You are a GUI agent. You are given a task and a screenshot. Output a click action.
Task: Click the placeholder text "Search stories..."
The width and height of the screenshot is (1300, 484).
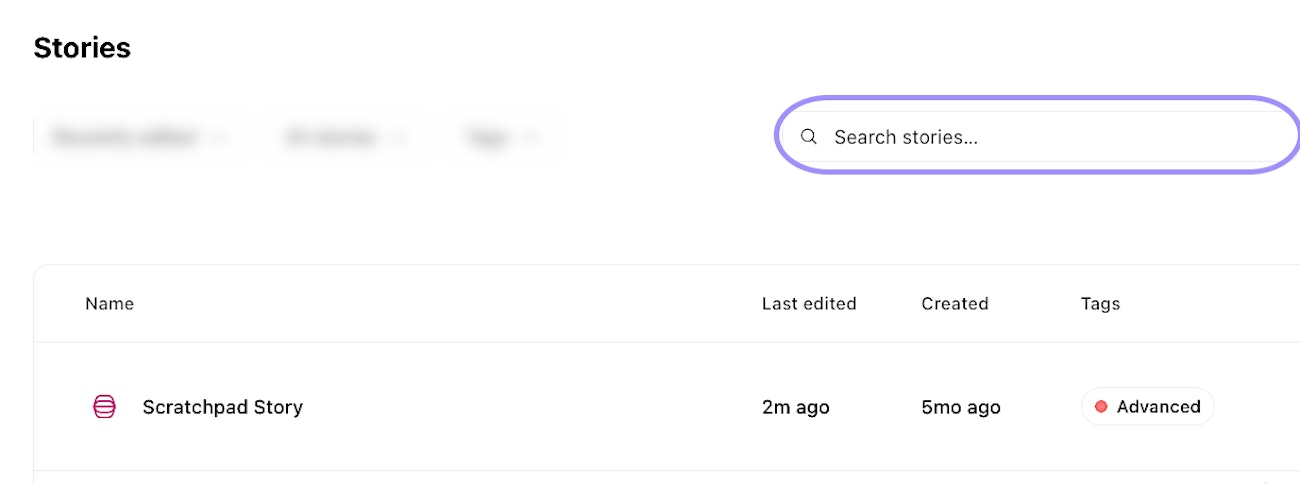coord(905,137)
